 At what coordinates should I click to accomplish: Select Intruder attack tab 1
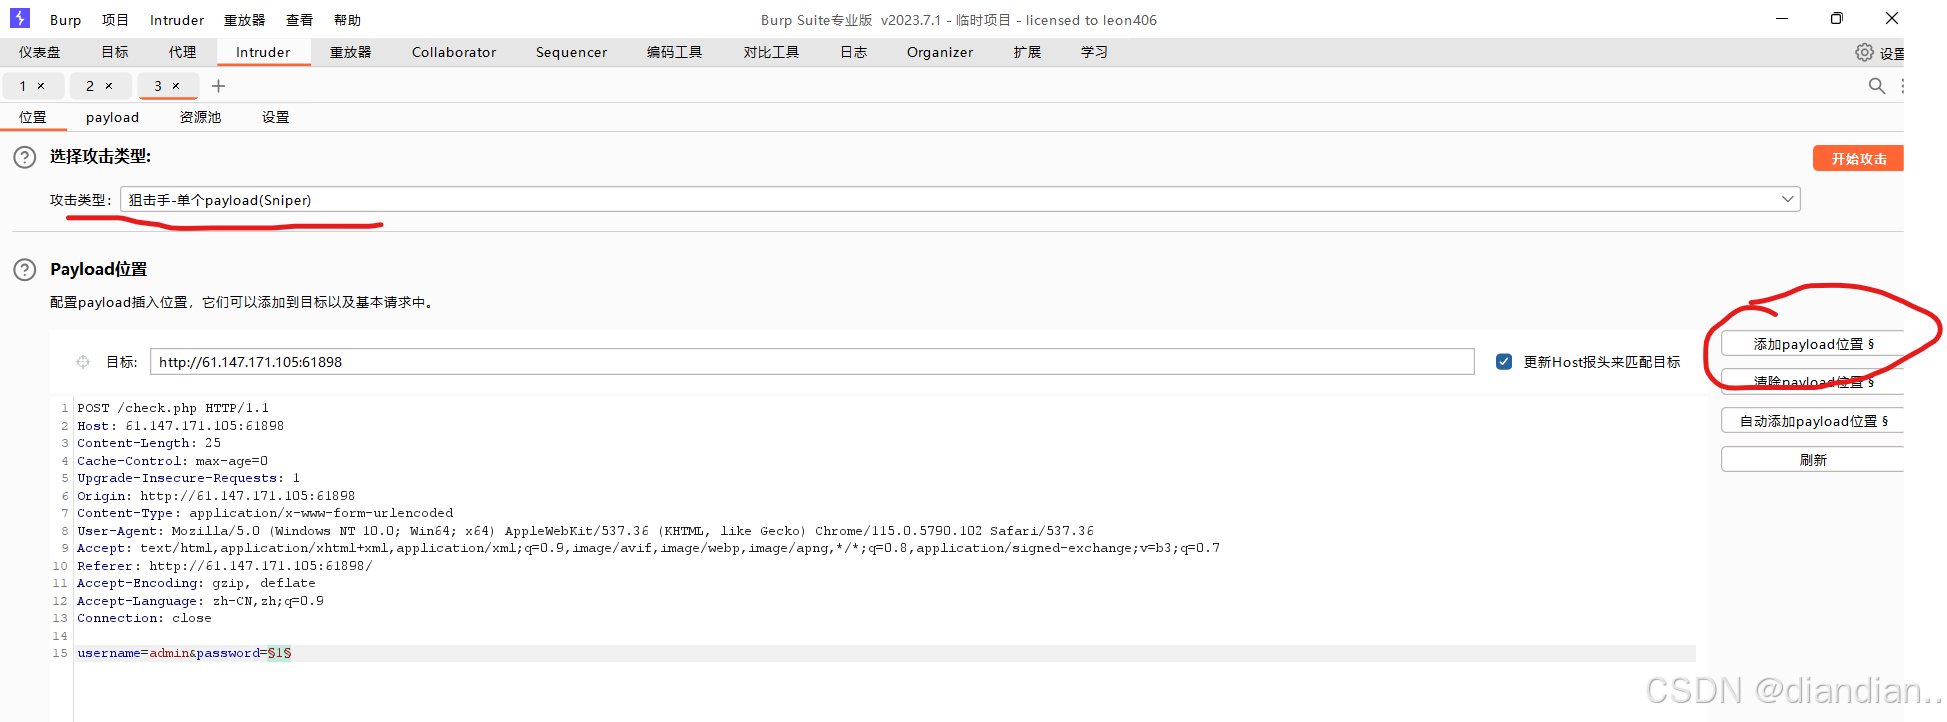coord(23,86)
